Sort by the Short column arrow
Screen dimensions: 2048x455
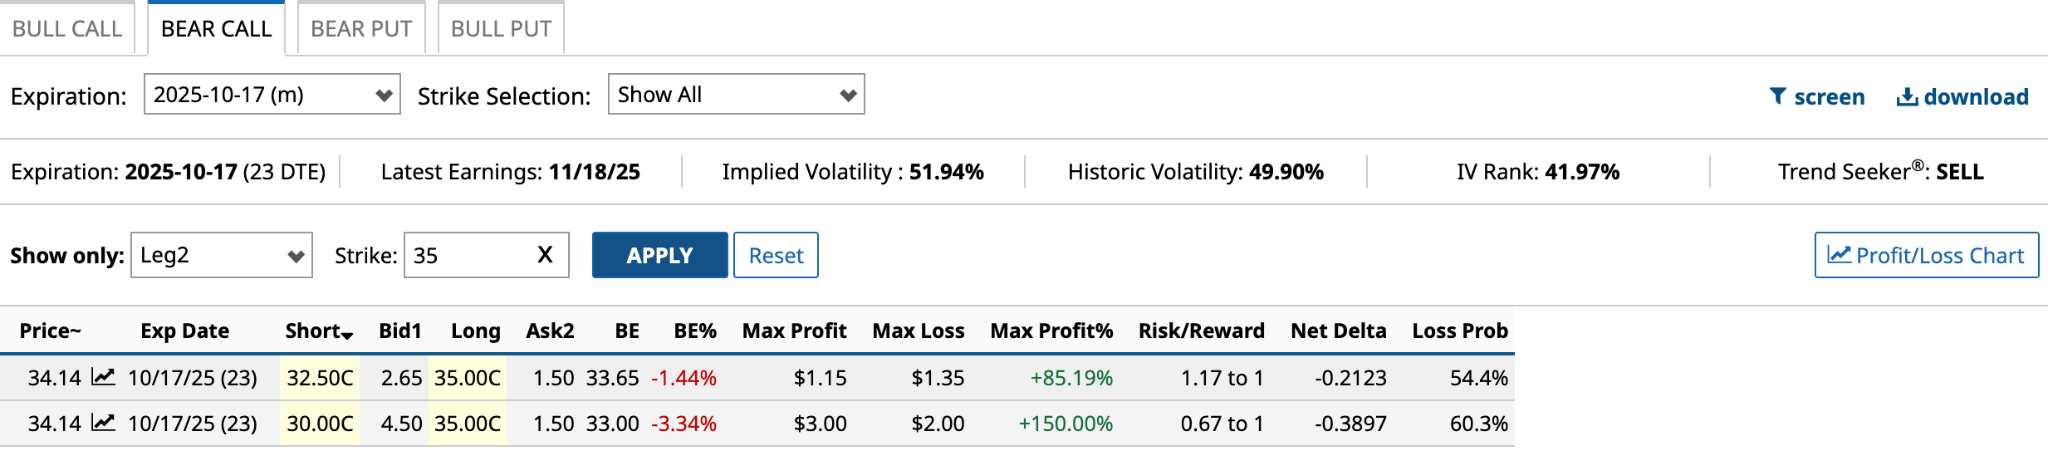click(347, 334)
